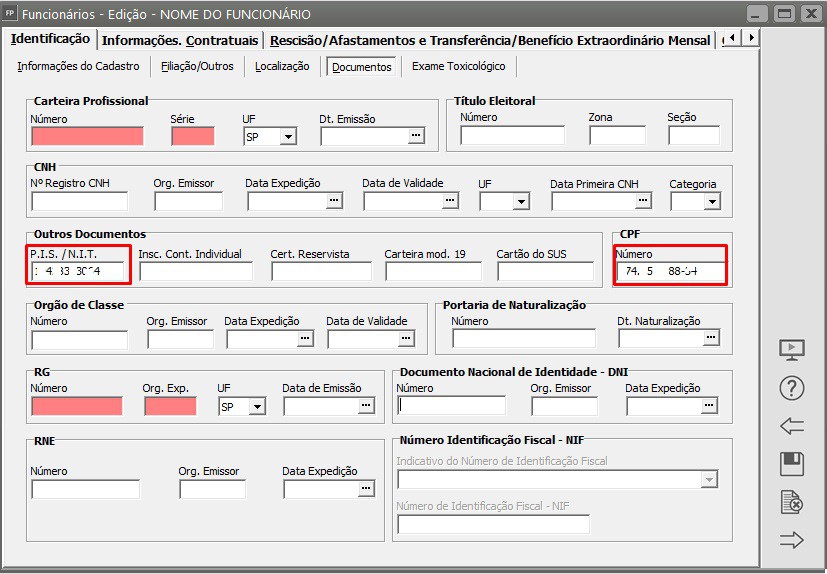827x574 pixels.
Task: Open help with the question mark icon
Action: click(792, 388)
